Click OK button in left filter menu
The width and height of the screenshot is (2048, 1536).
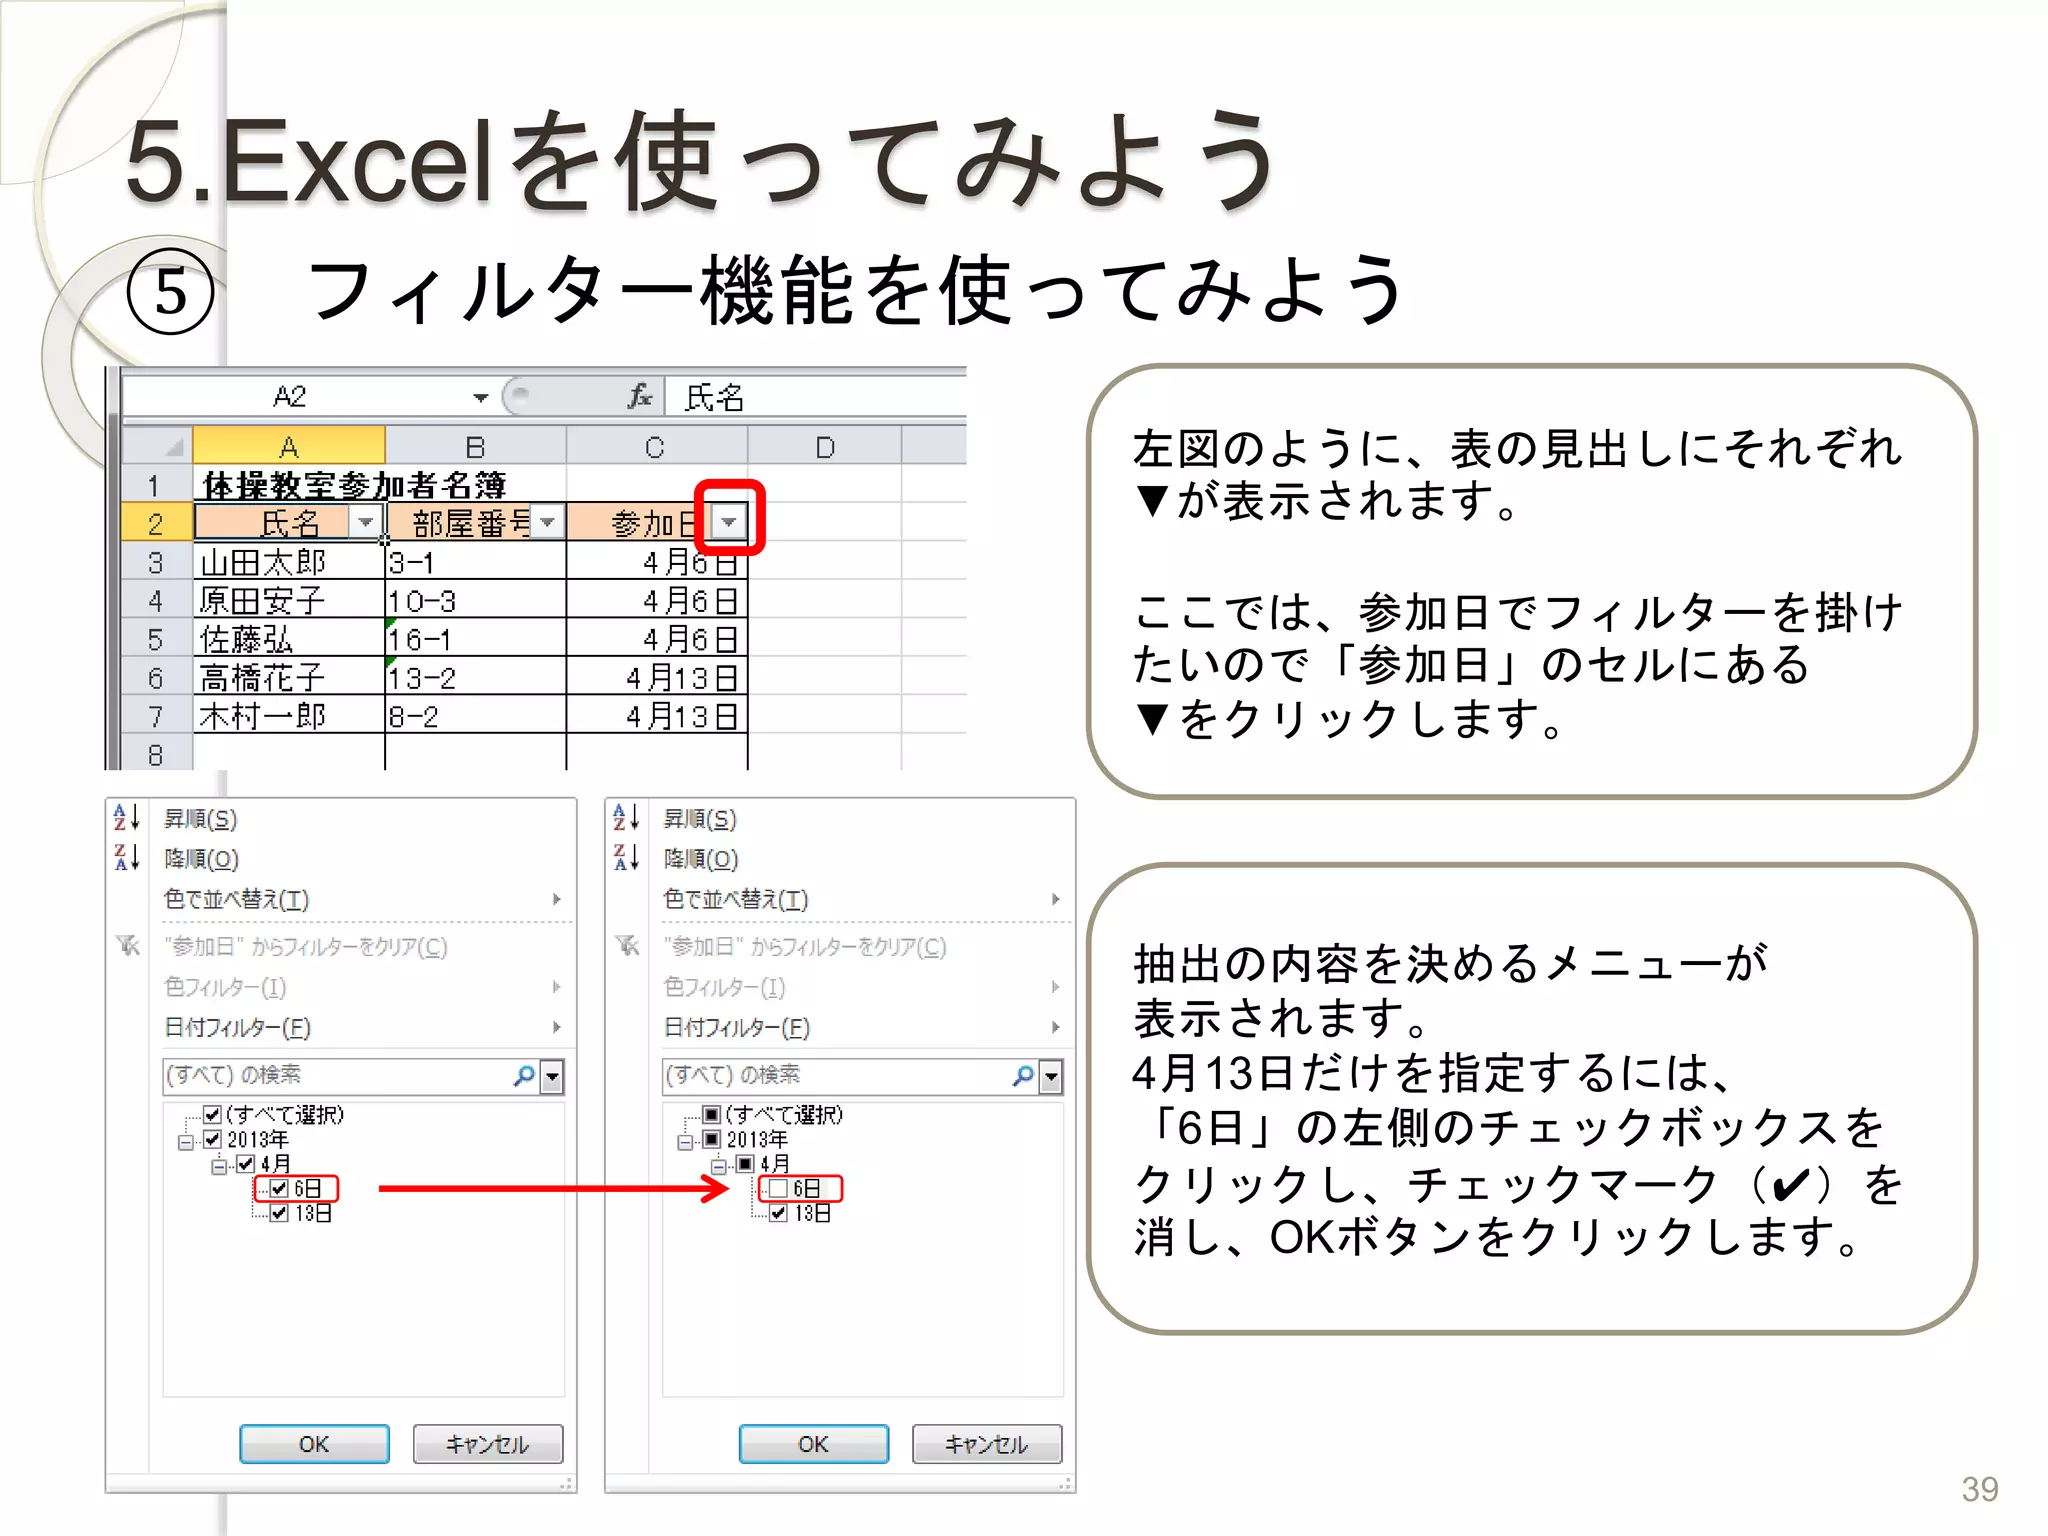314,1444
